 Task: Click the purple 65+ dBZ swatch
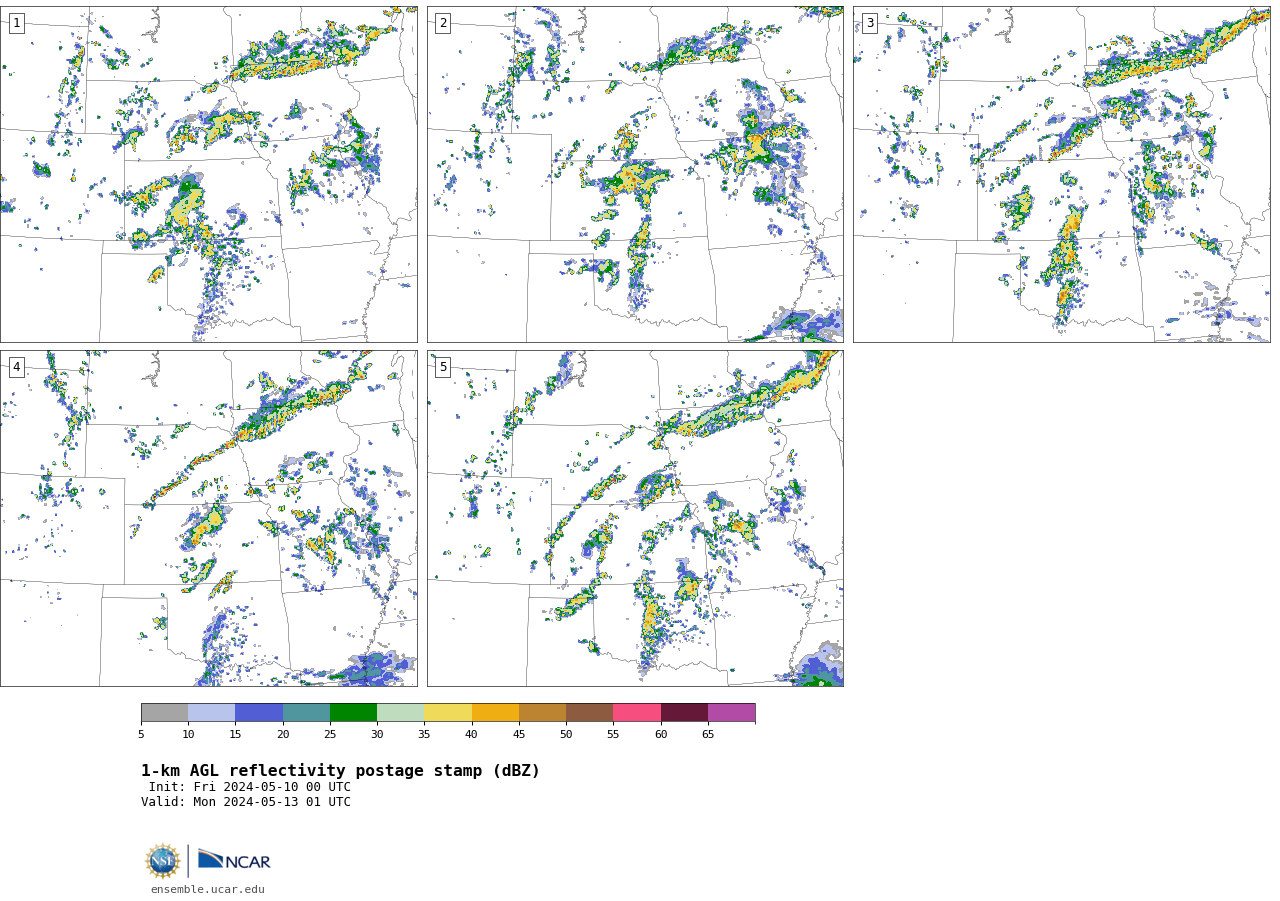(x=731, y=713)
